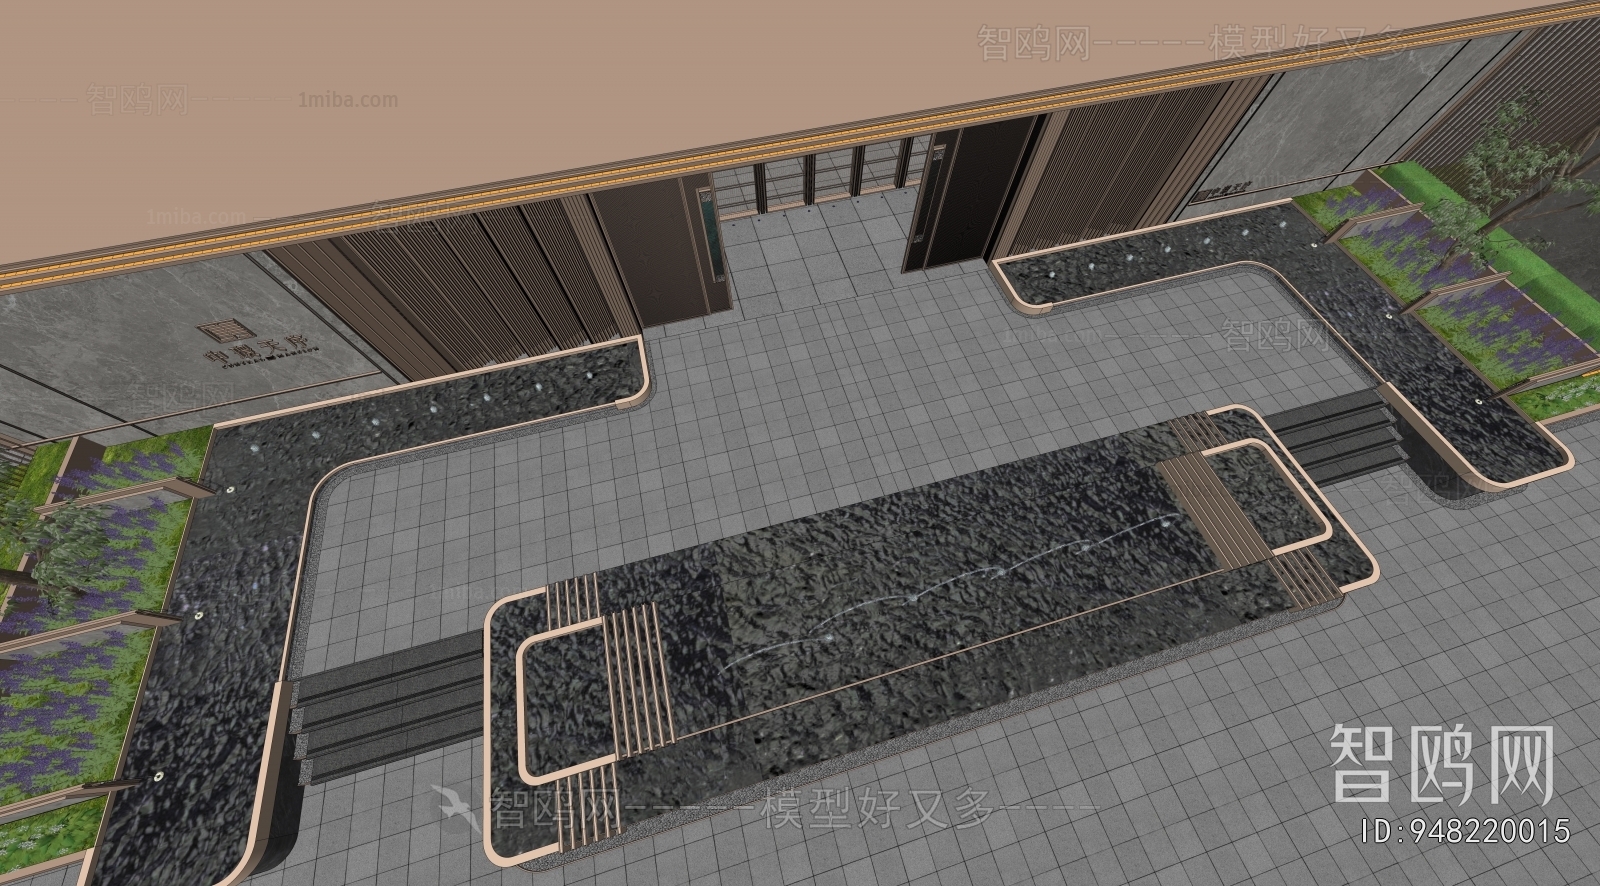The height and width of the screenshot is (886, 1600).
Task: Click the stepping stones at the right pool crossing
Action: (x=1340, y=433)
